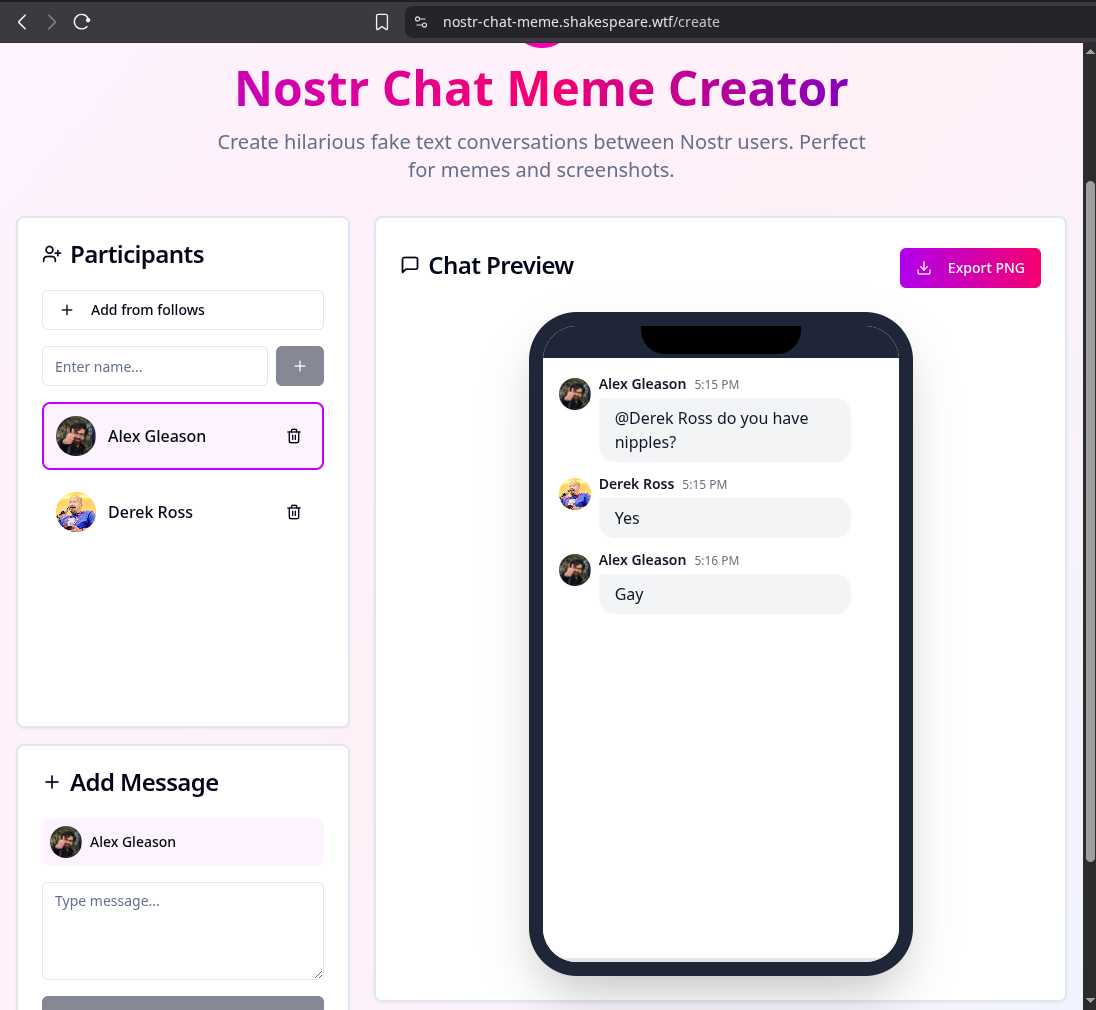Click the "Gay" message bubble

pyautogui.click(x=725, y=594)
